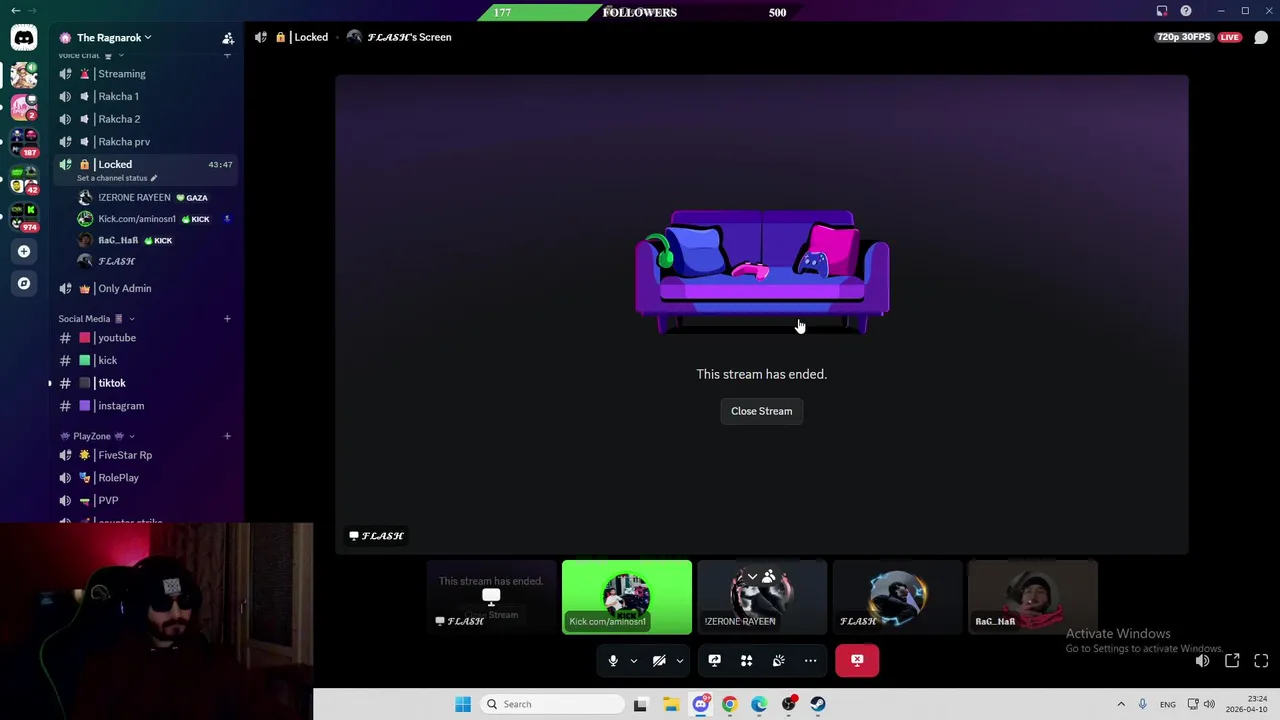Select user IZERONE RAYEEN in Locked channel

(x=153, y=198)
